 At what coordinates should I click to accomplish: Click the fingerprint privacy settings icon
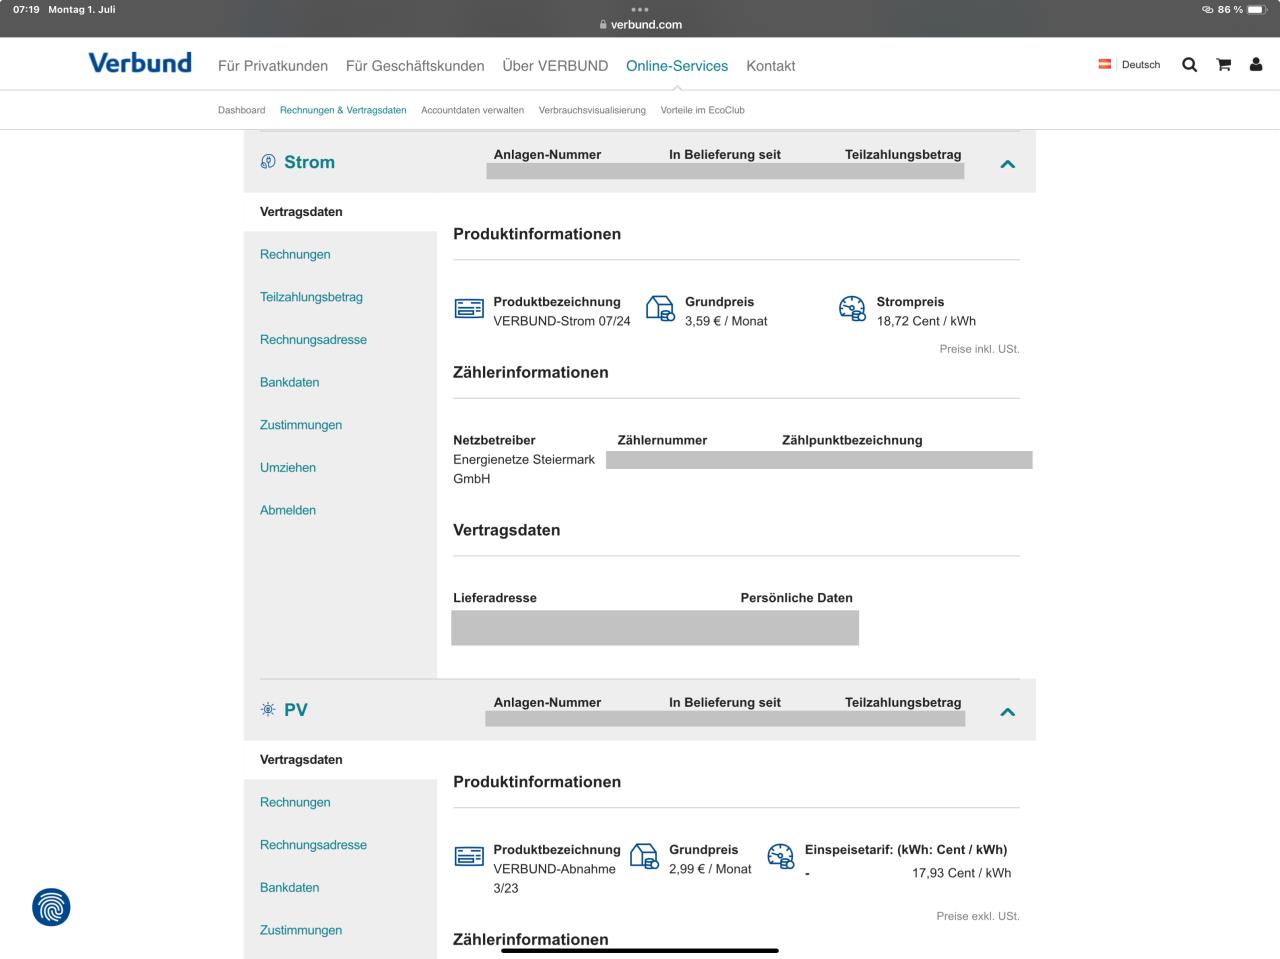[51, 907]
